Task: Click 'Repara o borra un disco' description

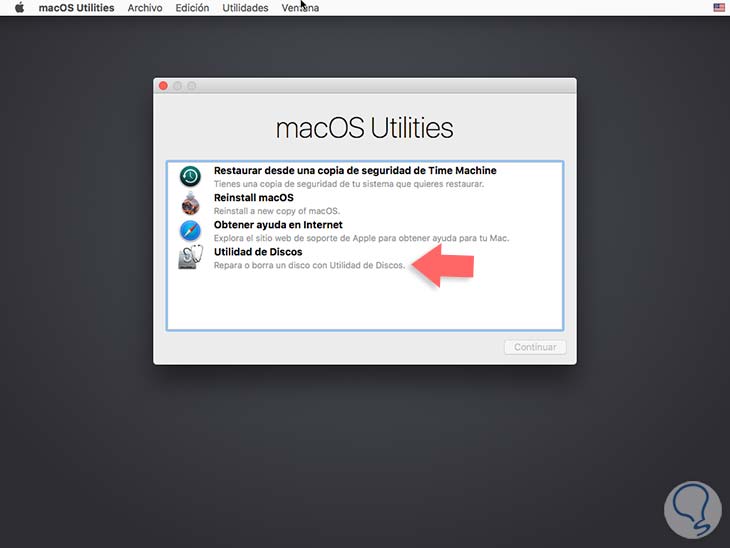Action: (309, 265)
